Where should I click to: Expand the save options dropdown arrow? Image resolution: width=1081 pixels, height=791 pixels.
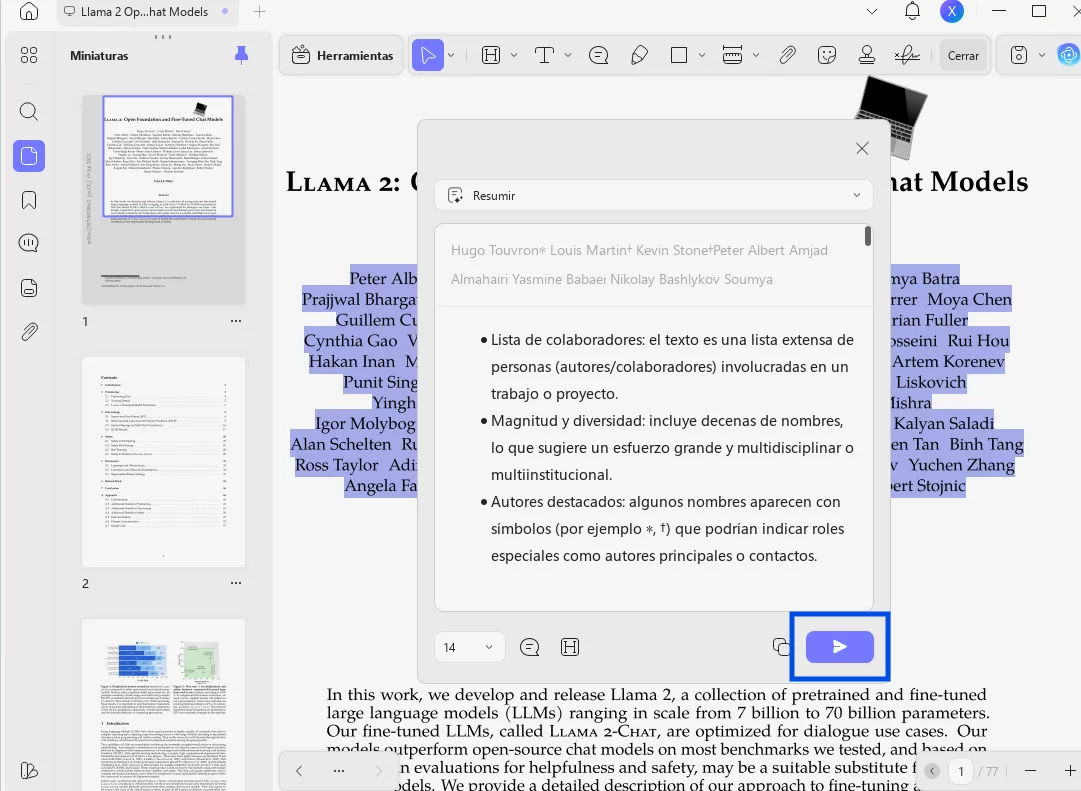tap(1042, 55)
